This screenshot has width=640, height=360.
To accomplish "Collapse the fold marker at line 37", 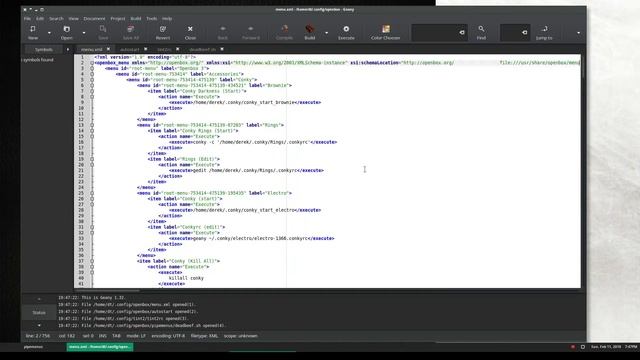I will pos(92,261).
